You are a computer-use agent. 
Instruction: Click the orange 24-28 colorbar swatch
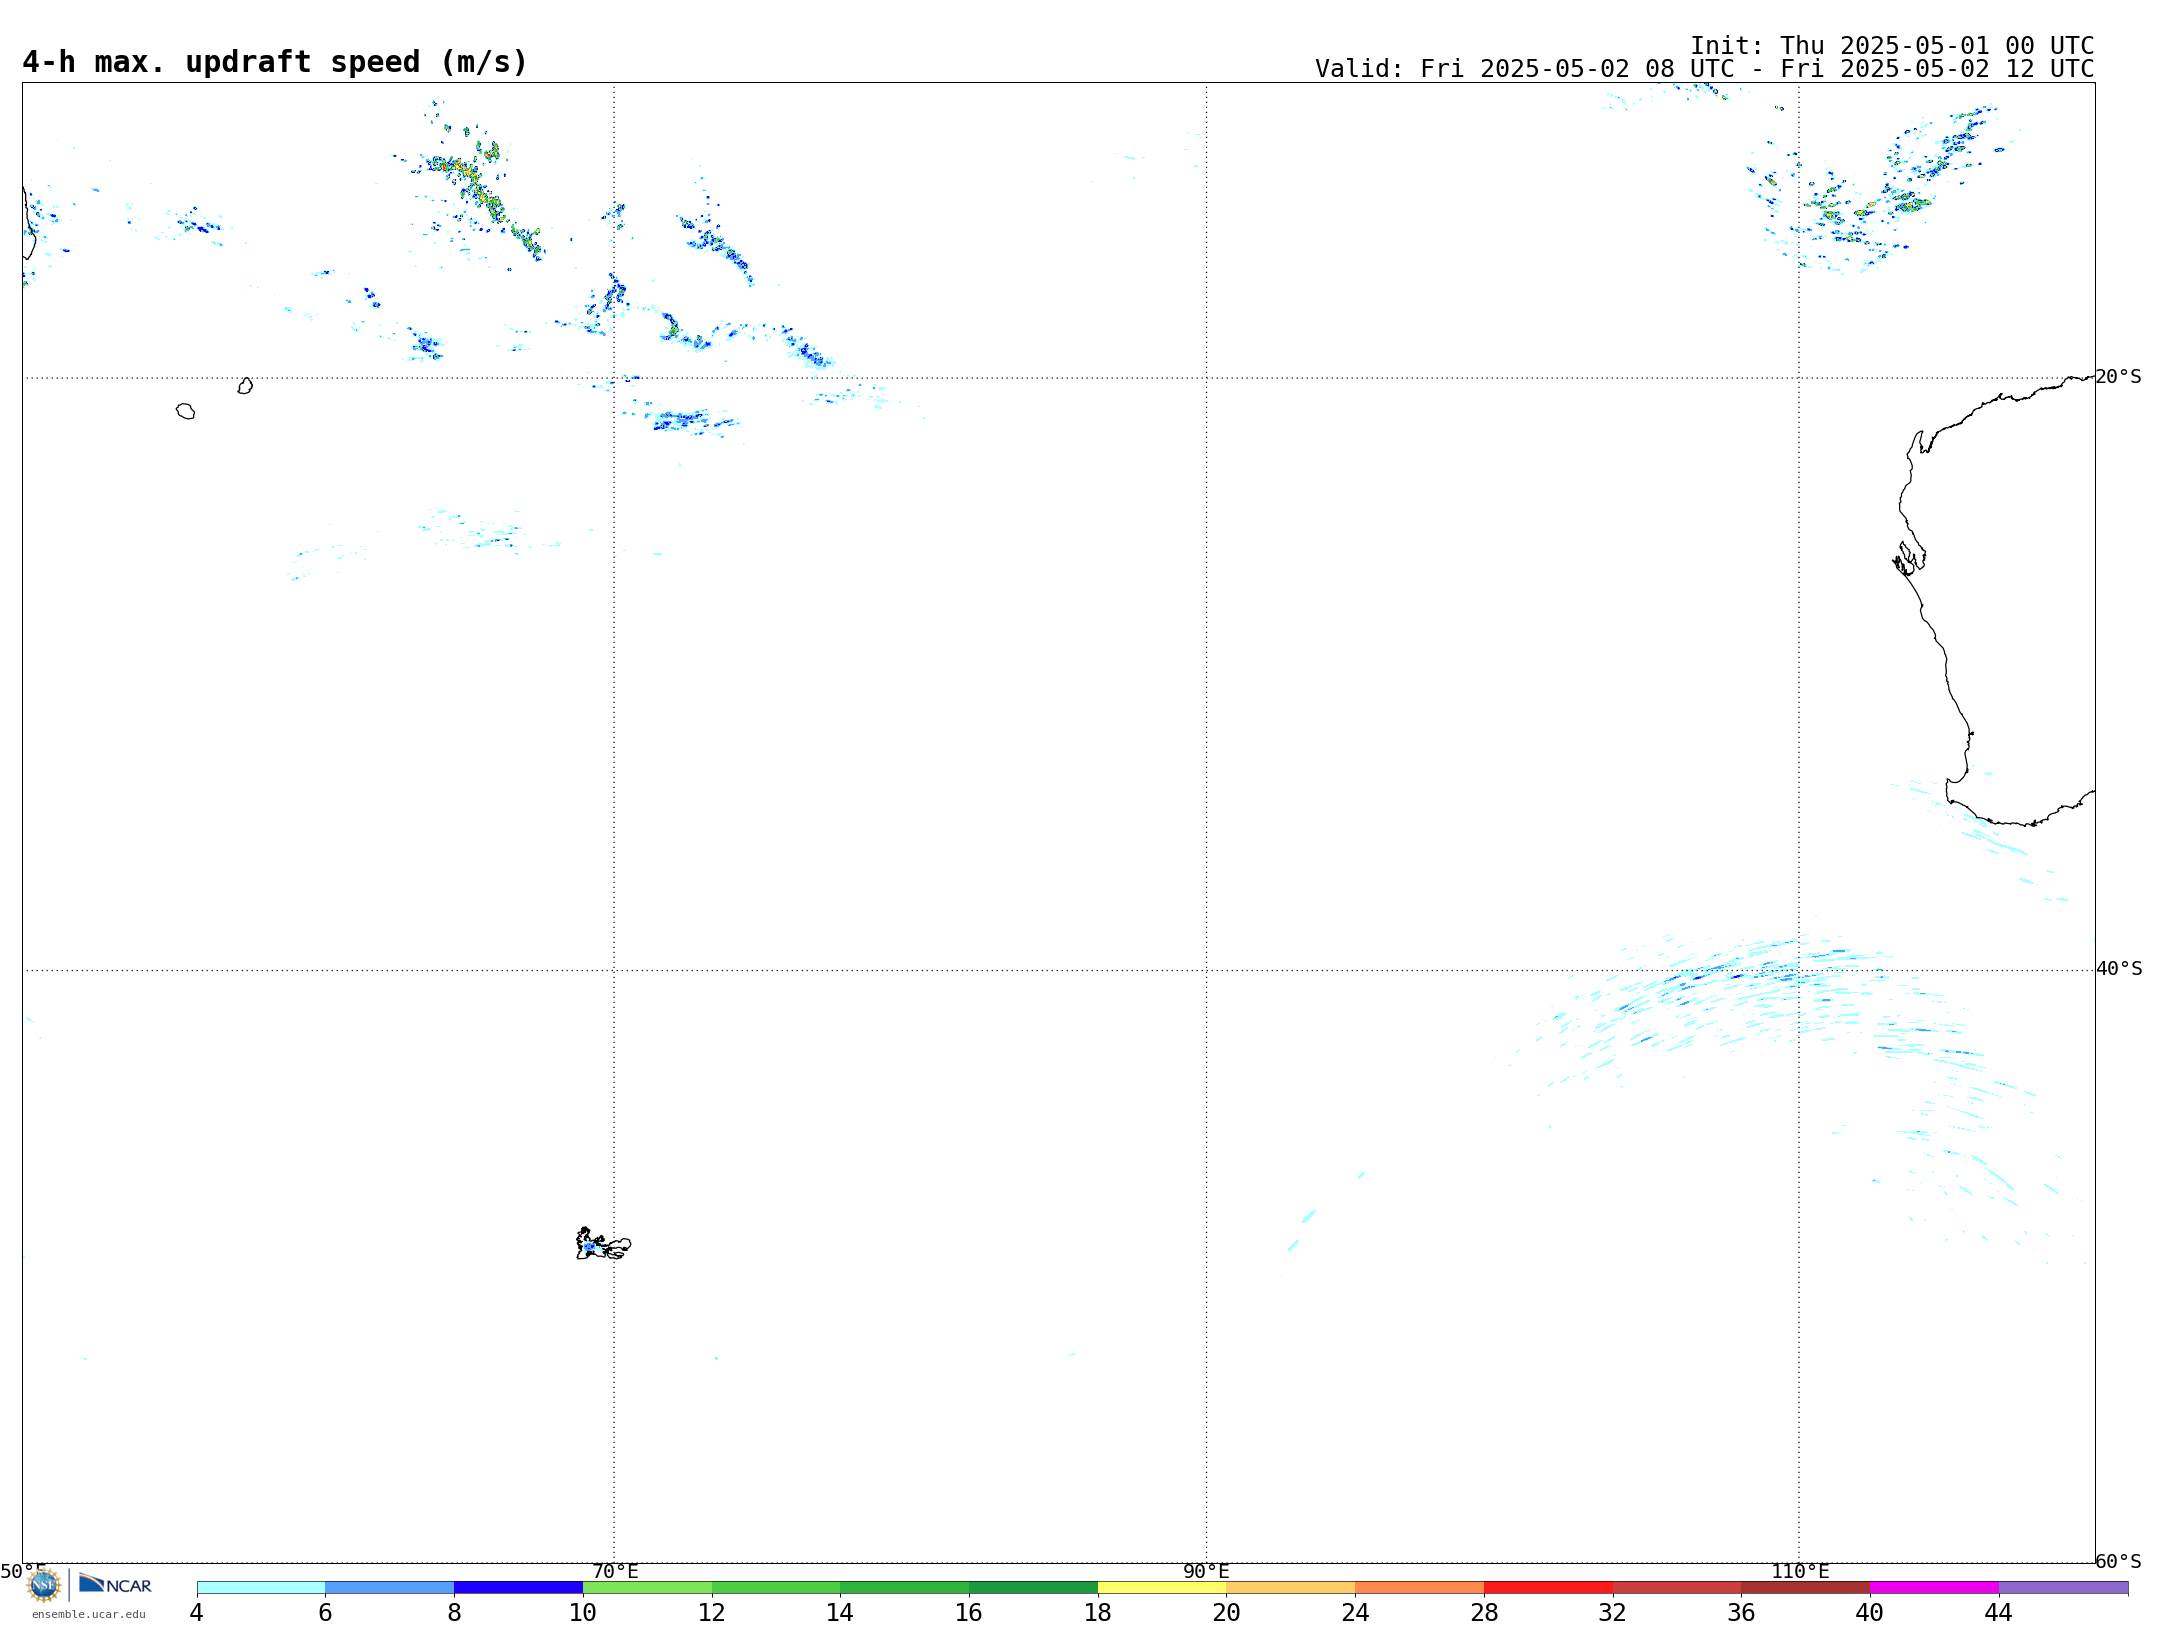point(1420,1588)
